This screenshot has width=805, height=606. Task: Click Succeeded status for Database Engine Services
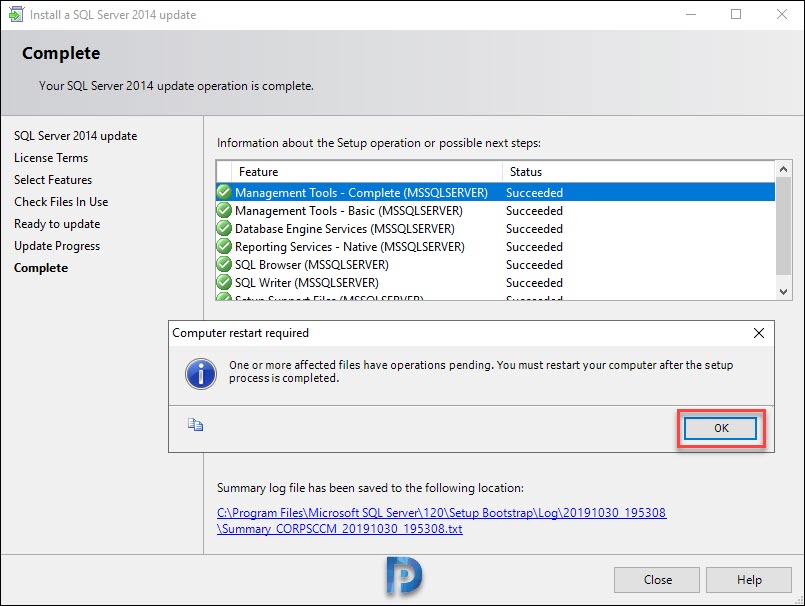(x=534, y=229)
